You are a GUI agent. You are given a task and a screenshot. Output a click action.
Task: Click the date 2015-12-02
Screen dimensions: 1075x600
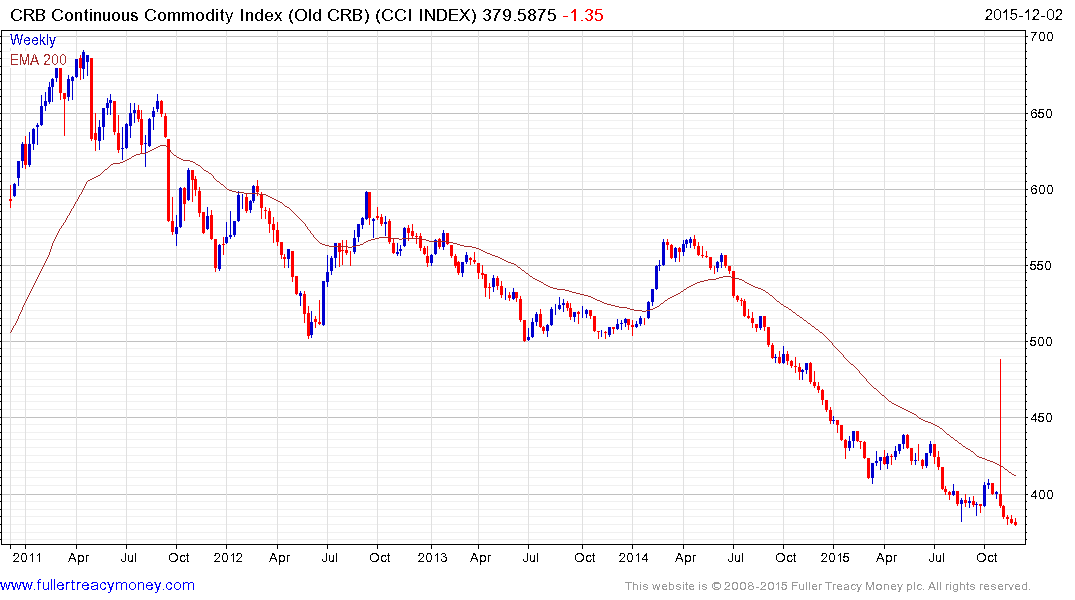point(1023,15)
